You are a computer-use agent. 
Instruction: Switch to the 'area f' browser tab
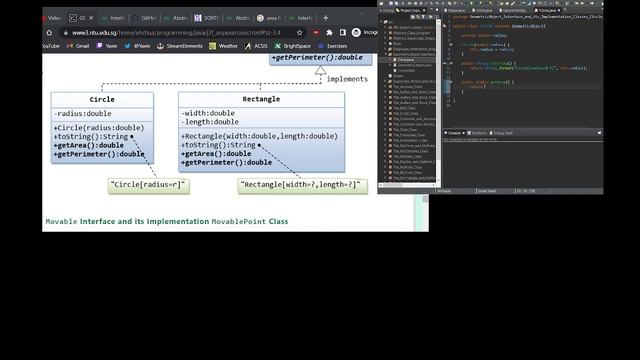tap(269, 18)
